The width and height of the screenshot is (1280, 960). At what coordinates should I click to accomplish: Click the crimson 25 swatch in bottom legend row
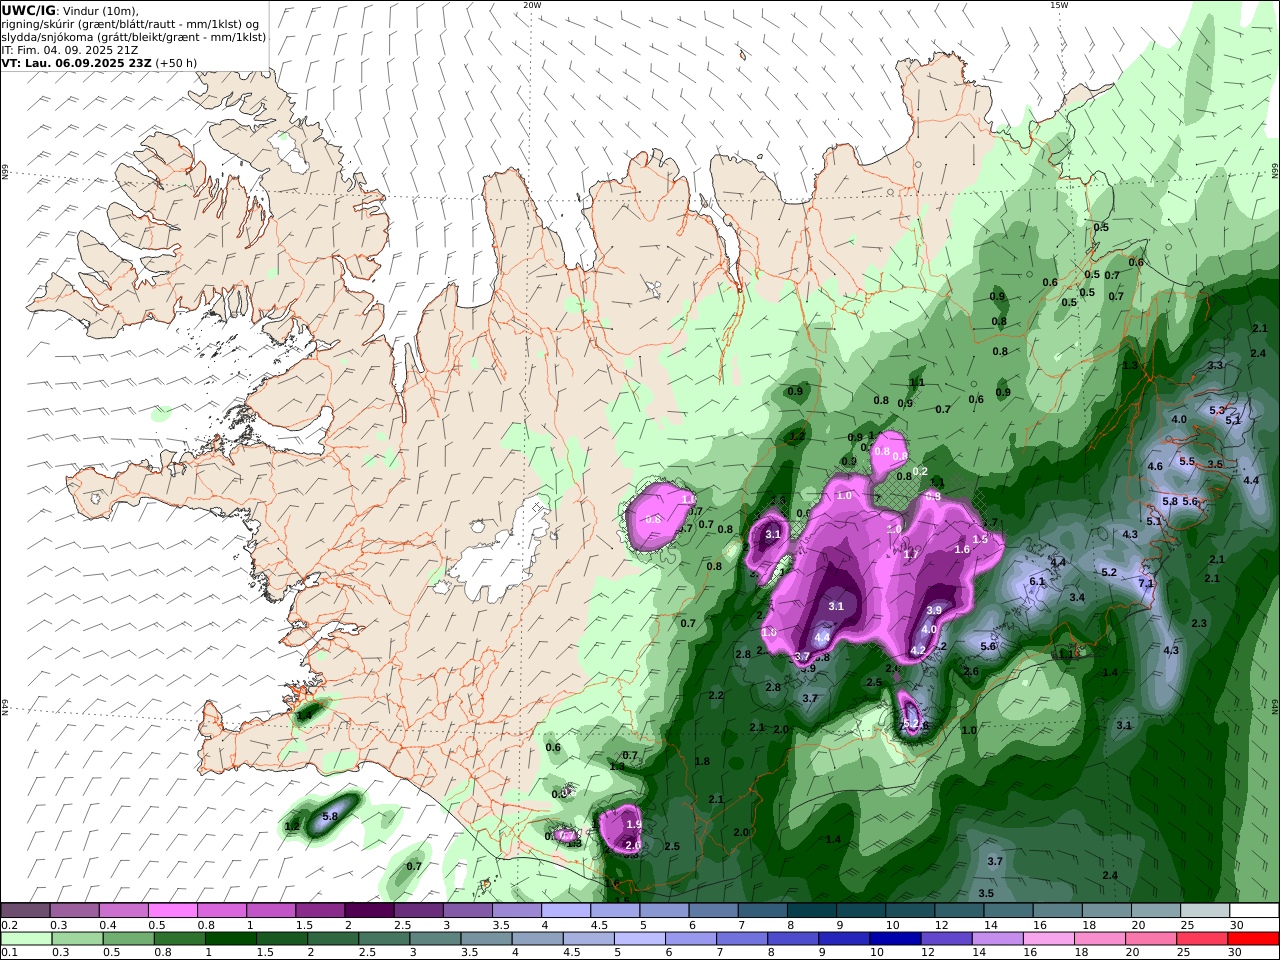[1203, 939]
